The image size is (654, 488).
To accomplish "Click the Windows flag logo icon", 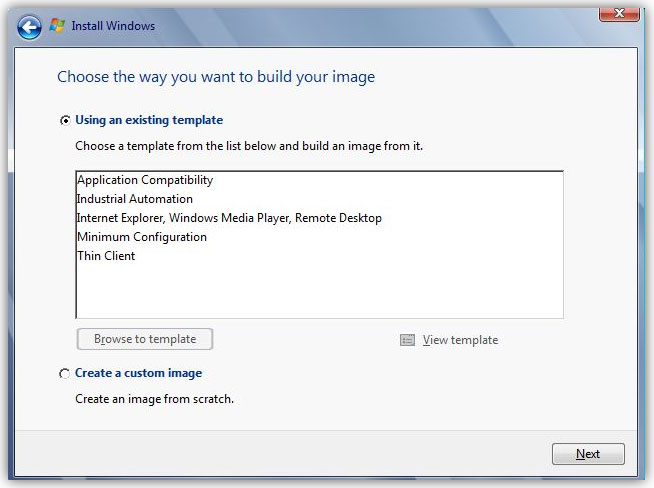I will (x=57, y=26).
